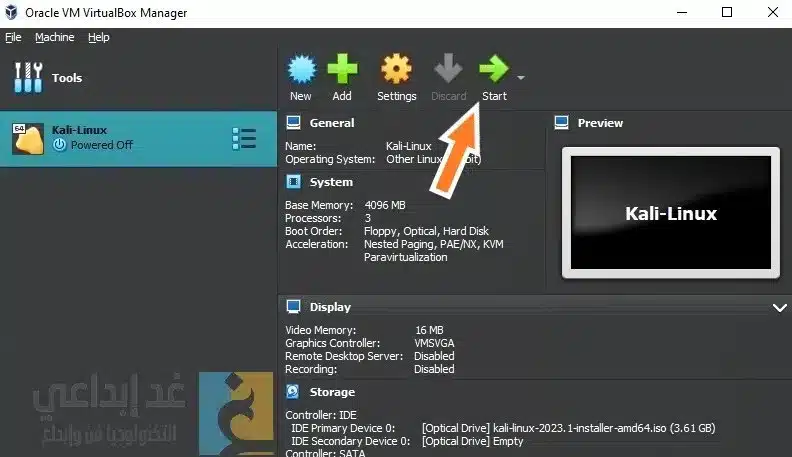Click the Preview section monitor icon
Image resolution: width=792 pixels, height=457 pixels.
pos(562,123)
